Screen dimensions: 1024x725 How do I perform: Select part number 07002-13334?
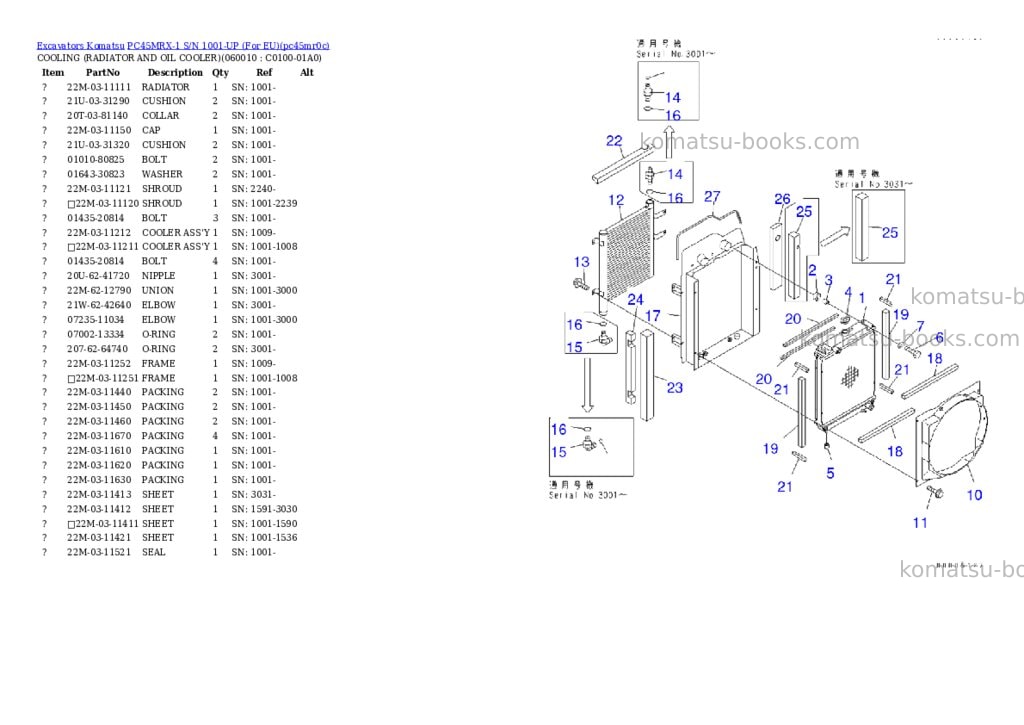(95, 334)
